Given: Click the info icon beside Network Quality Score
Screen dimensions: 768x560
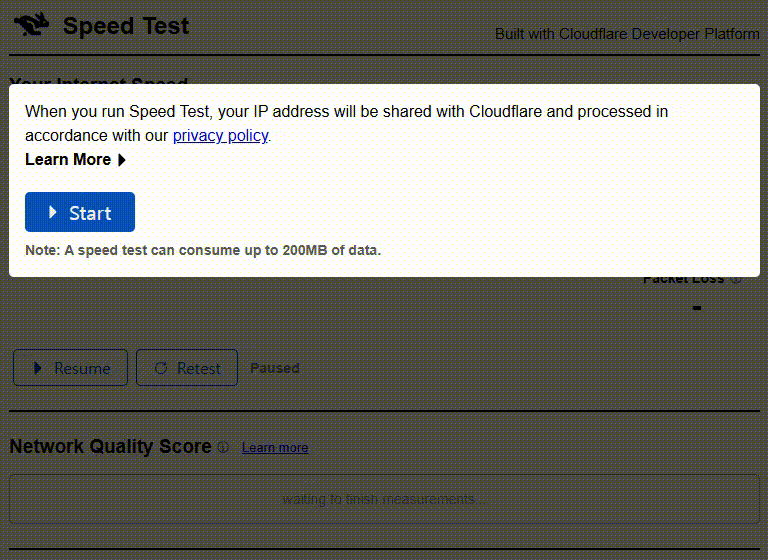Looking at the screenshot, I should [223, 447].
